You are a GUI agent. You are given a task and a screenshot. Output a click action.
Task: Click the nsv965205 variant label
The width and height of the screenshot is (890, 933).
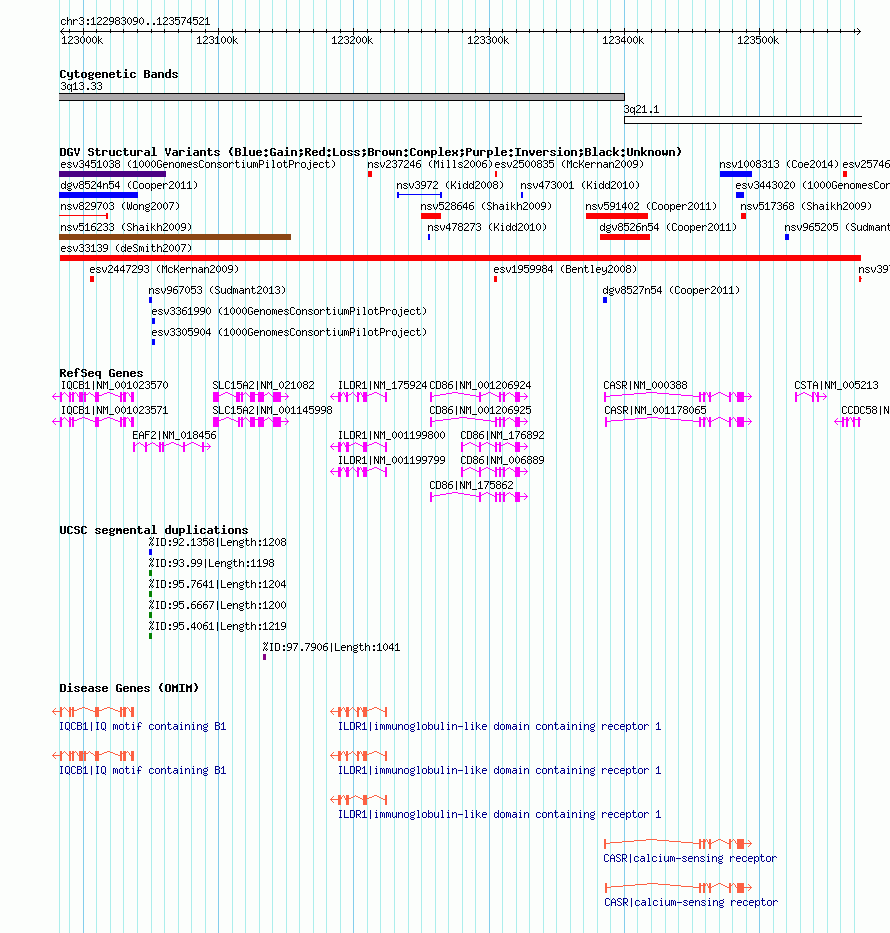click(x=837, y=227)
